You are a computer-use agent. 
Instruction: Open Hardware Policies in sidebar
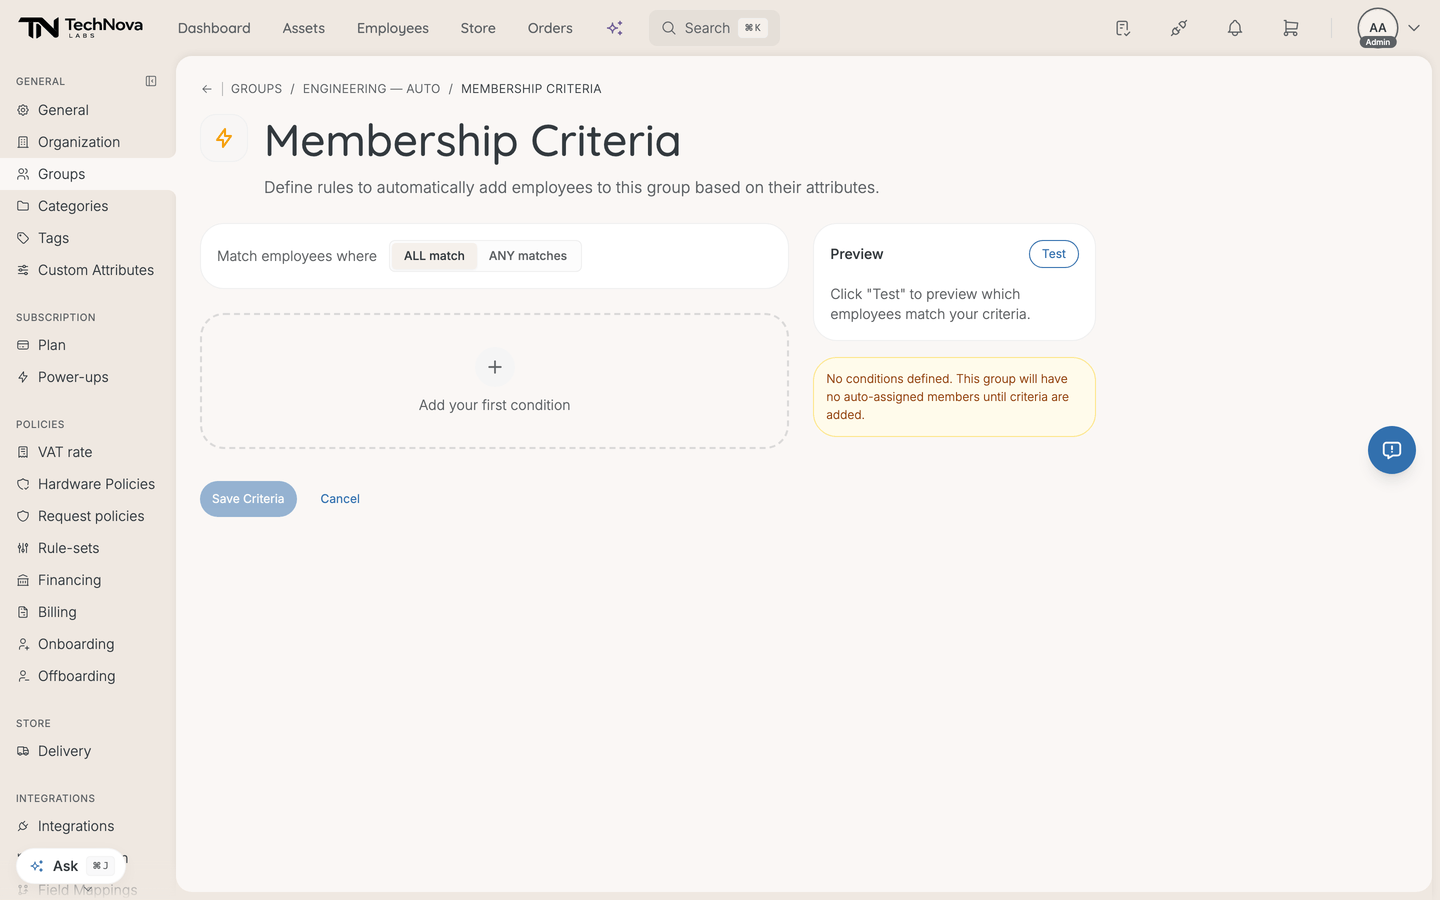(88, 484)
